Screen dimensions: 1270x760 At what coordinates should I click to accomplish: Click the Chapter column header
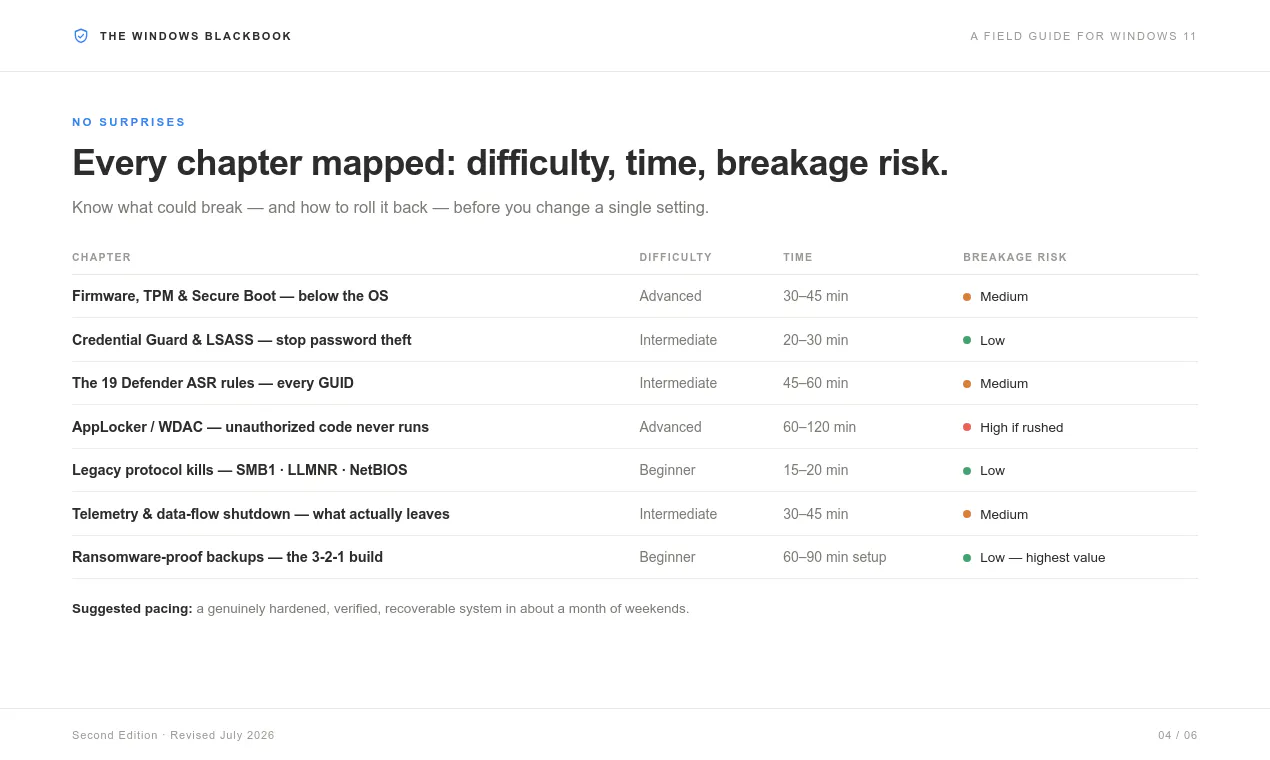(102, 257)
